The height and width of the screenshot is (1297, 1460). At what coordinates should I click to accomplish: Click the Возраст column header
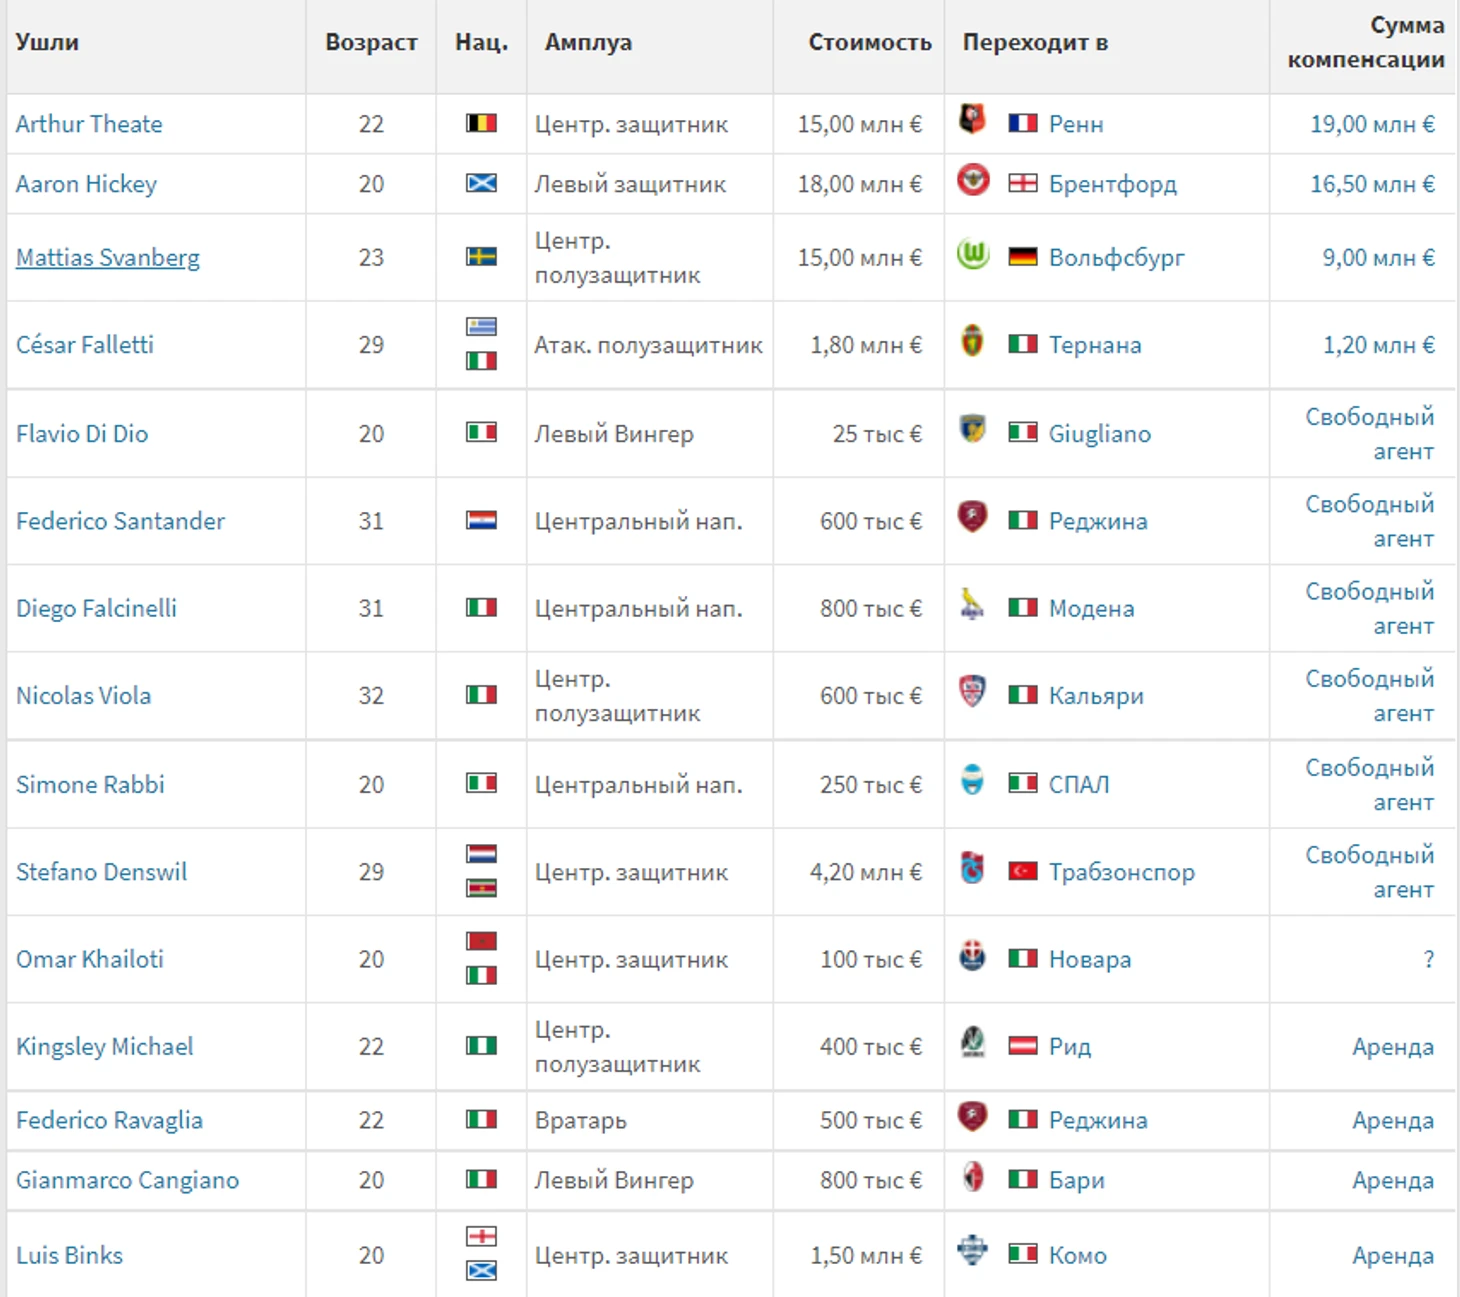[x=371, y=43]
